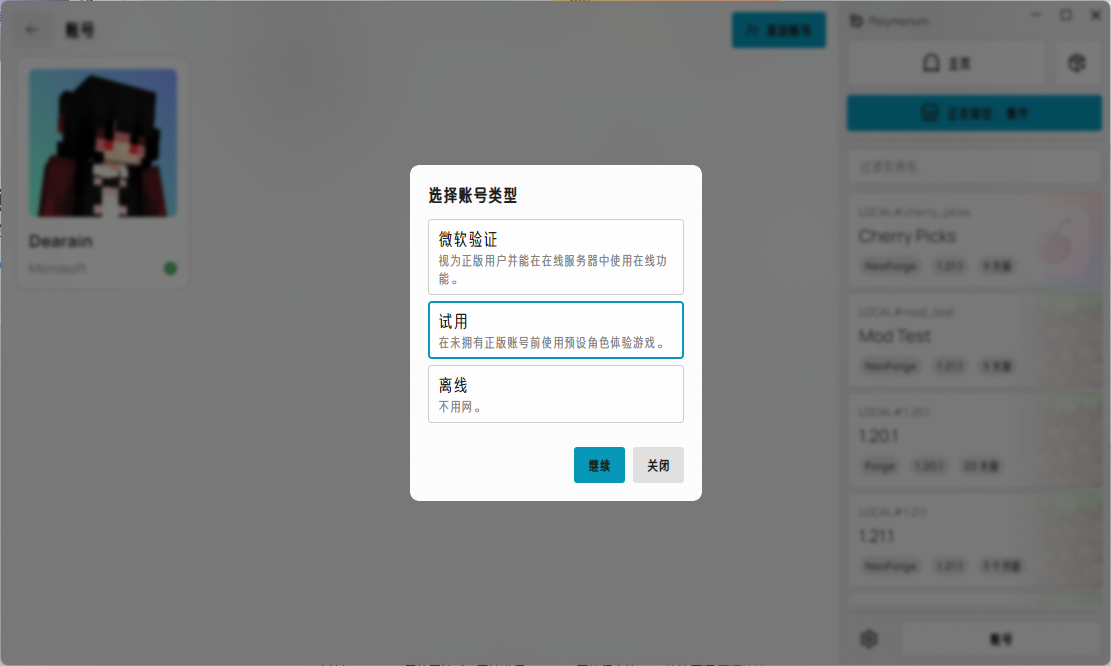Open the 账号 section at sidebar bottom

(1000, 638)
